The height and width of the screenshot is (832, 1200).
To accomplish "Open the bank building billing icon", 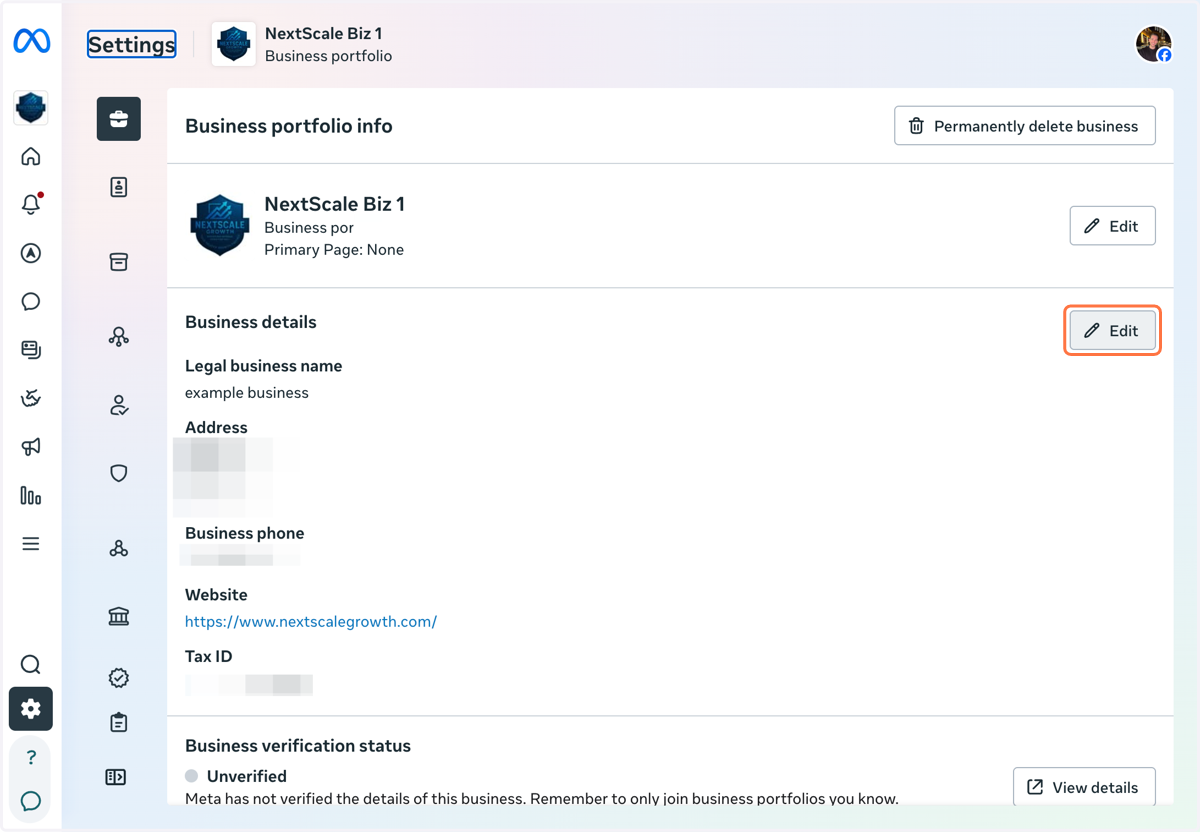I will click(x=119, y=616).
